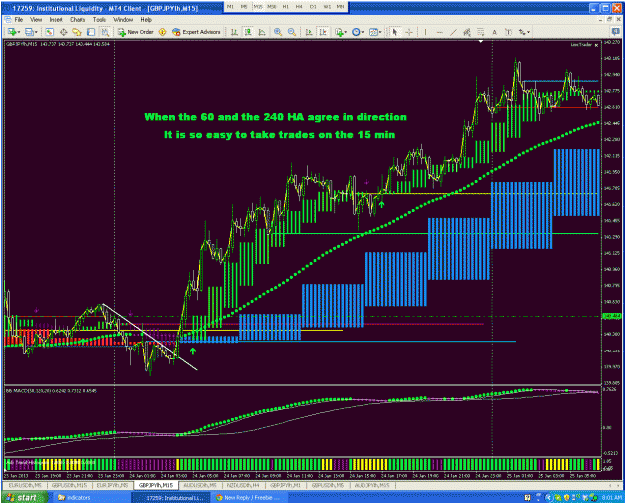
Task: Click the Zoom In magnifier
Action: (278, 32)
